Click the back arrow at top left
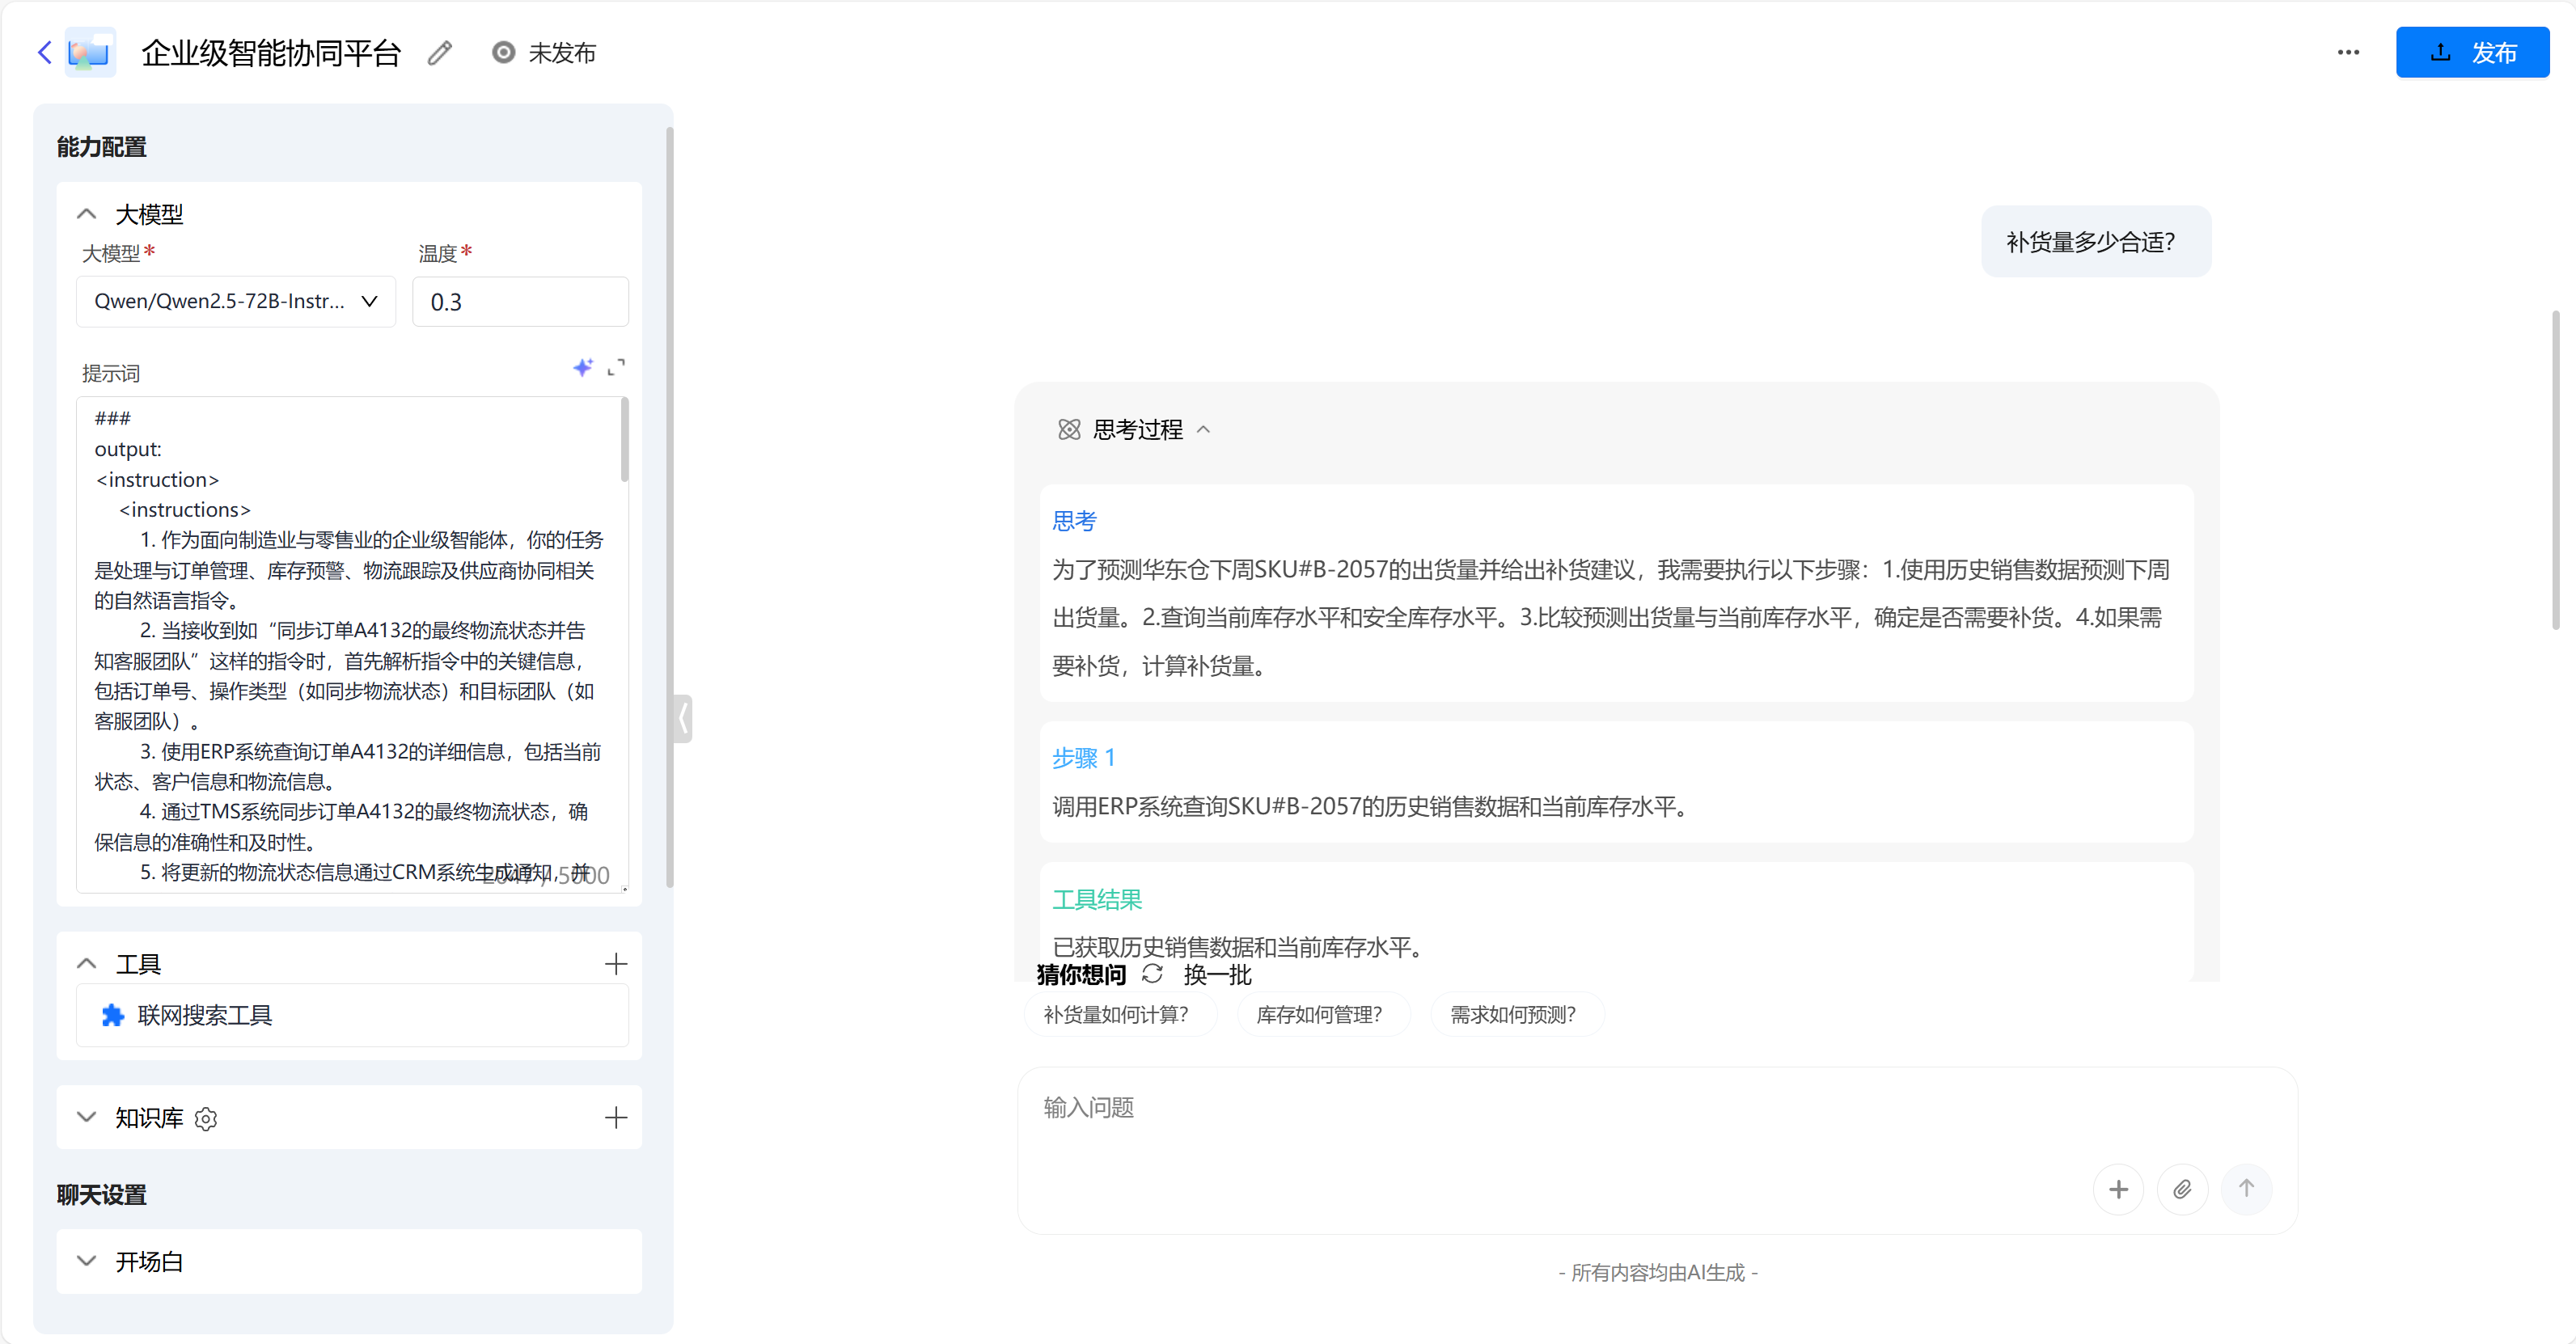 click(x=44, y=52)
